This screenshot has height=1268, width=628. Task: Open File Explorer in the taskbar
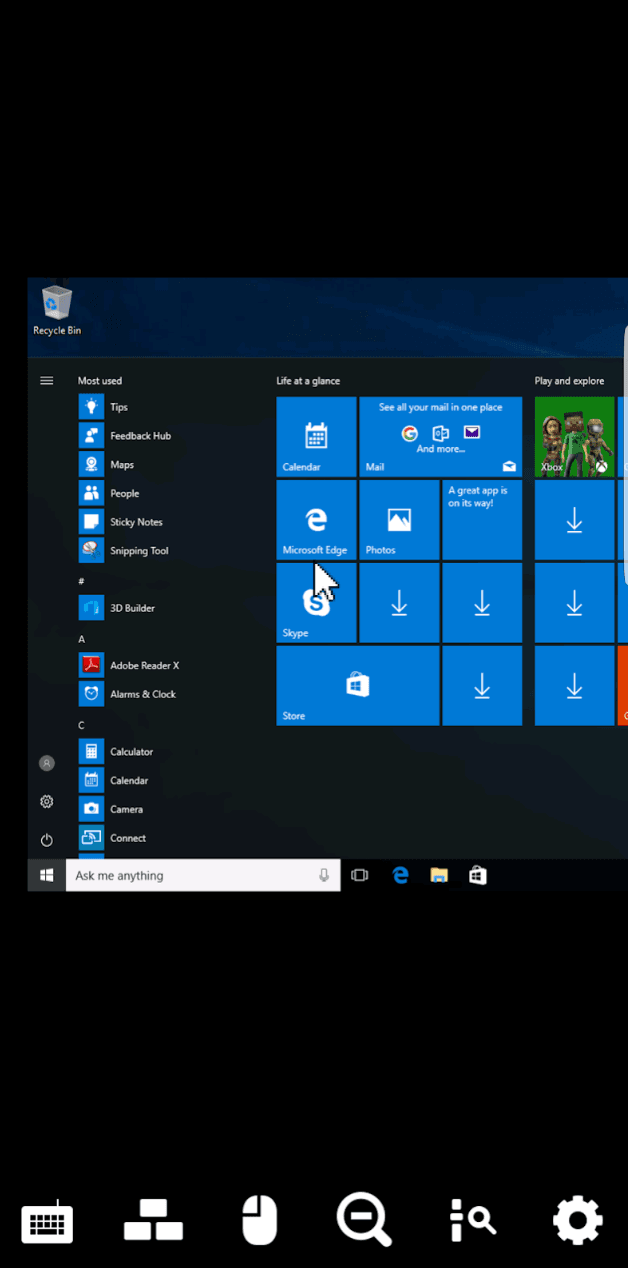439,875
